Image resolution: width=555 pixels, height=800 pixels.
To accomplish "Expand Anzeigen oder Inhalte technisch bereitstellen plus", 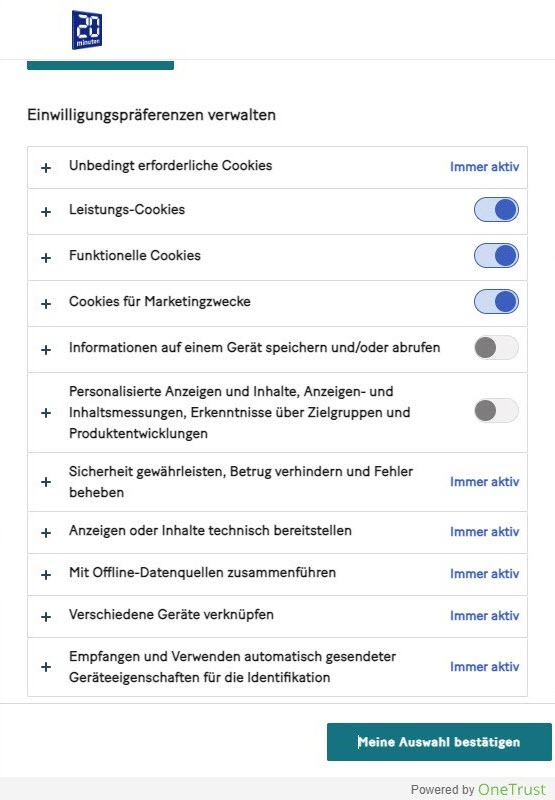I will pyautogui.click(x=46, y=533).
